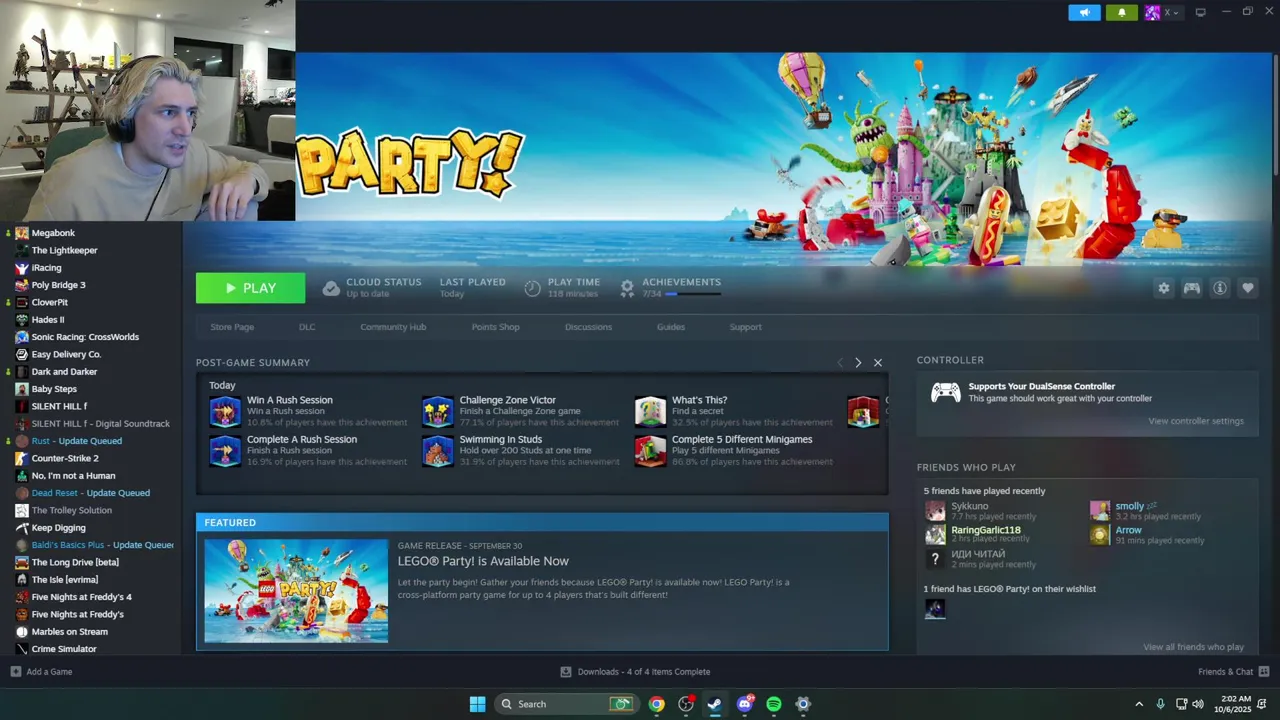Open the DLC tab
The image size is (1280, 720).
(307, 327)
